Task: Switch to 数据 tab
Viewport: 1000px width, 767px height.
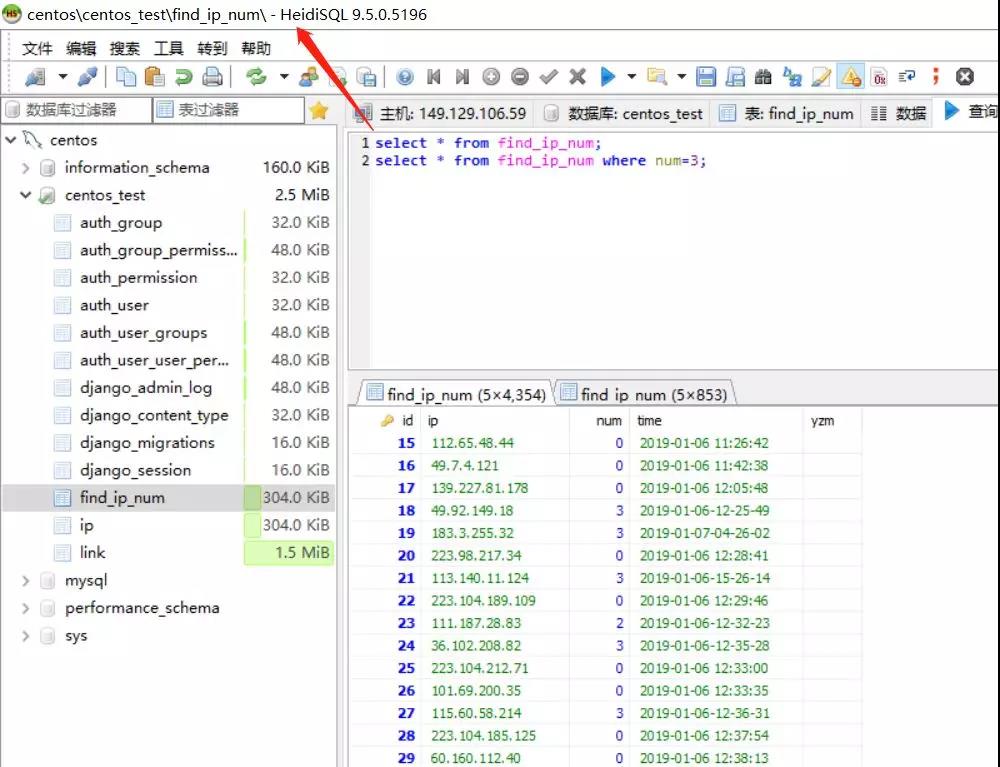Action: click(x=898, y=113)
